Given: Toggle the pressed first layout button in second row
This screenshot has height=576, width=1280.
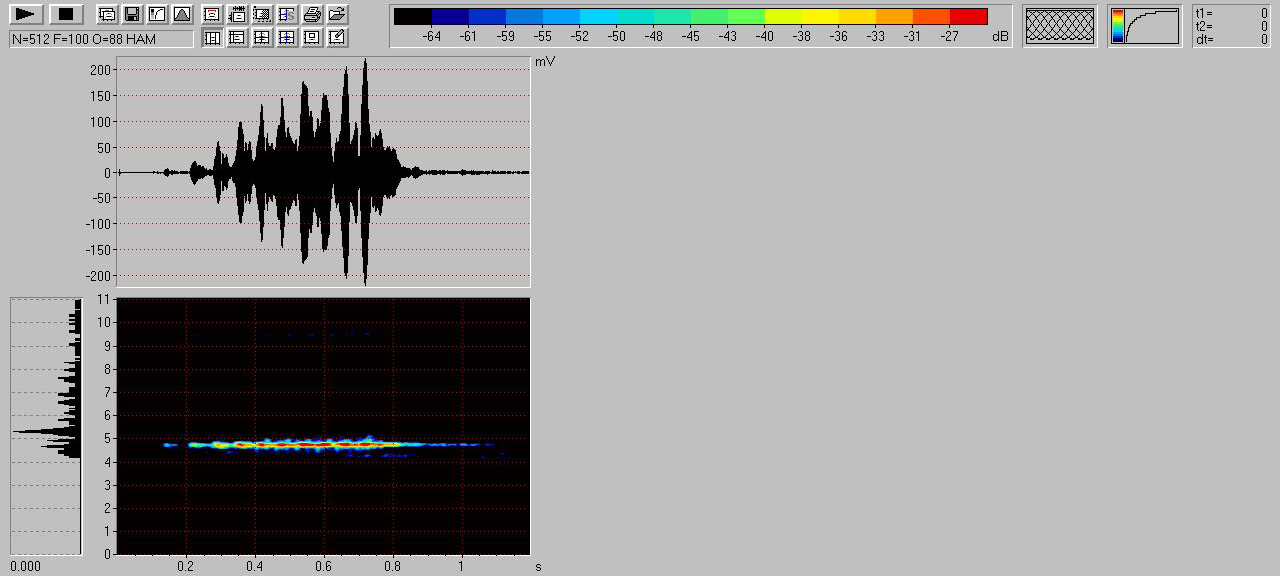Looking at the screenshot, I should point(212,38).
